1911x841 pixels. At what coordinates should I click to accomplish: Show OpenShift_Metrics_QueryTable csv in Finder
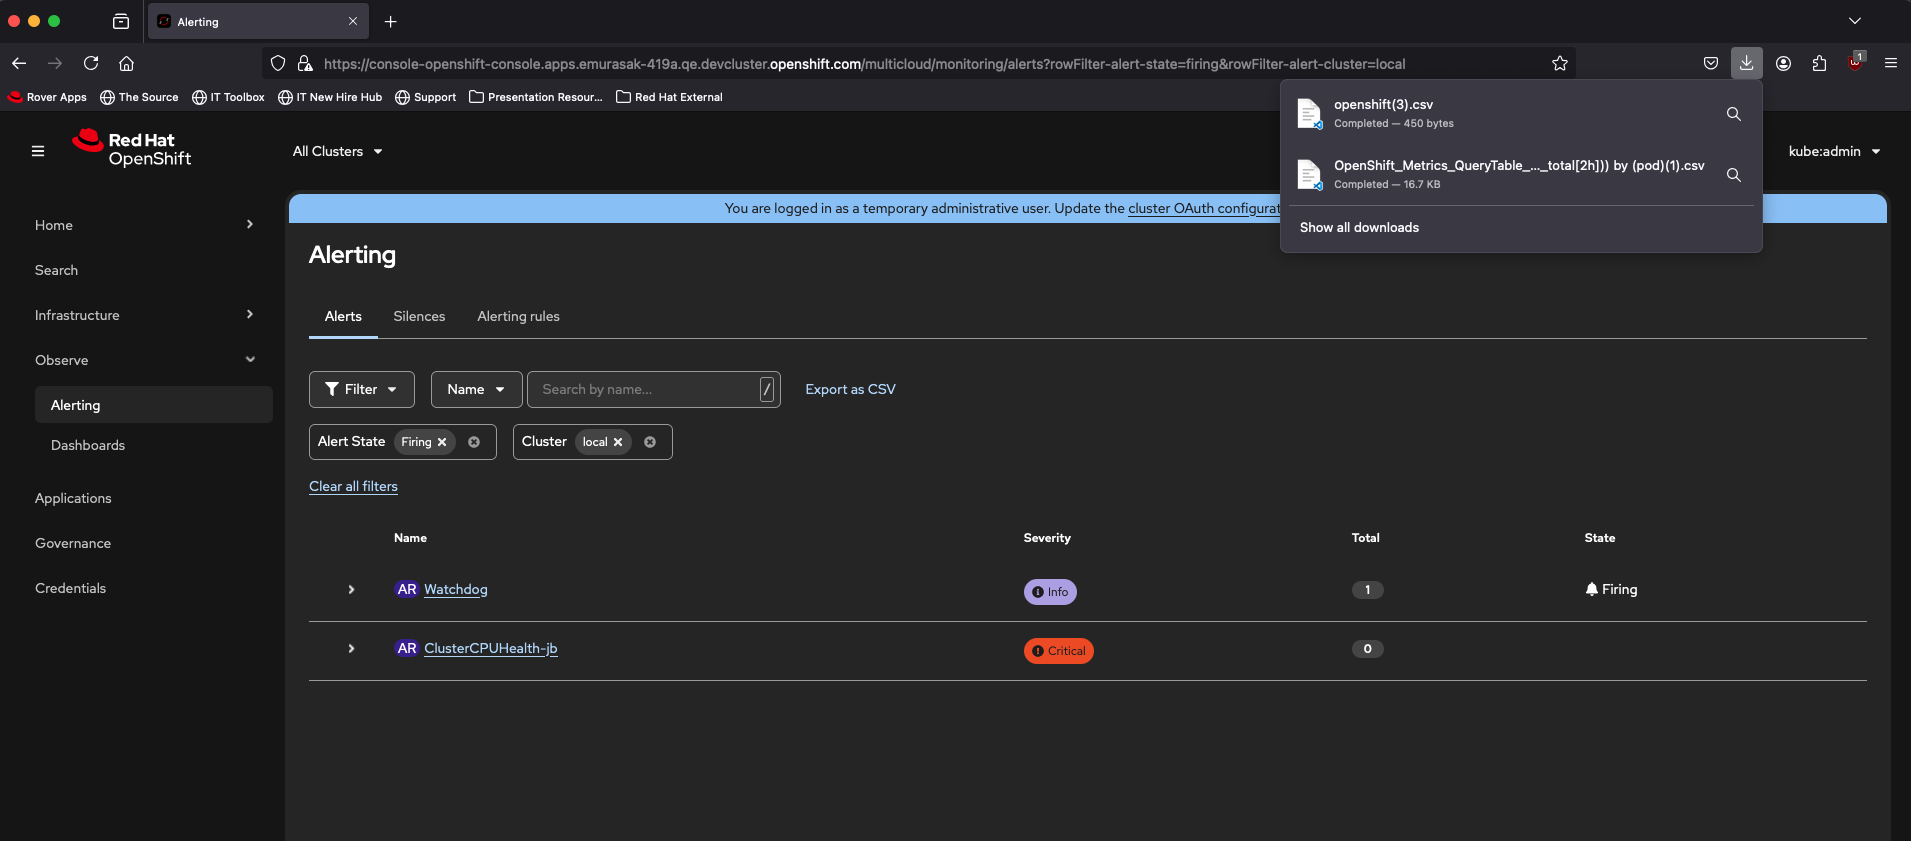click(x=1734, y=175)
